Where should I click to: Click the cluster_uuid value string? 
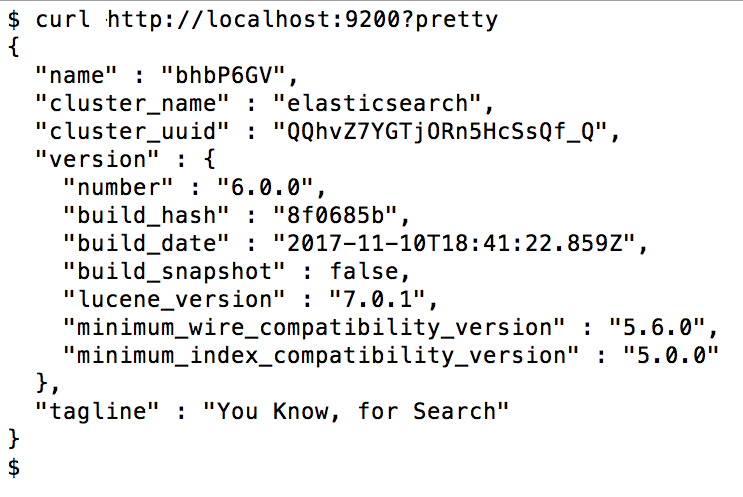[441, 131]
